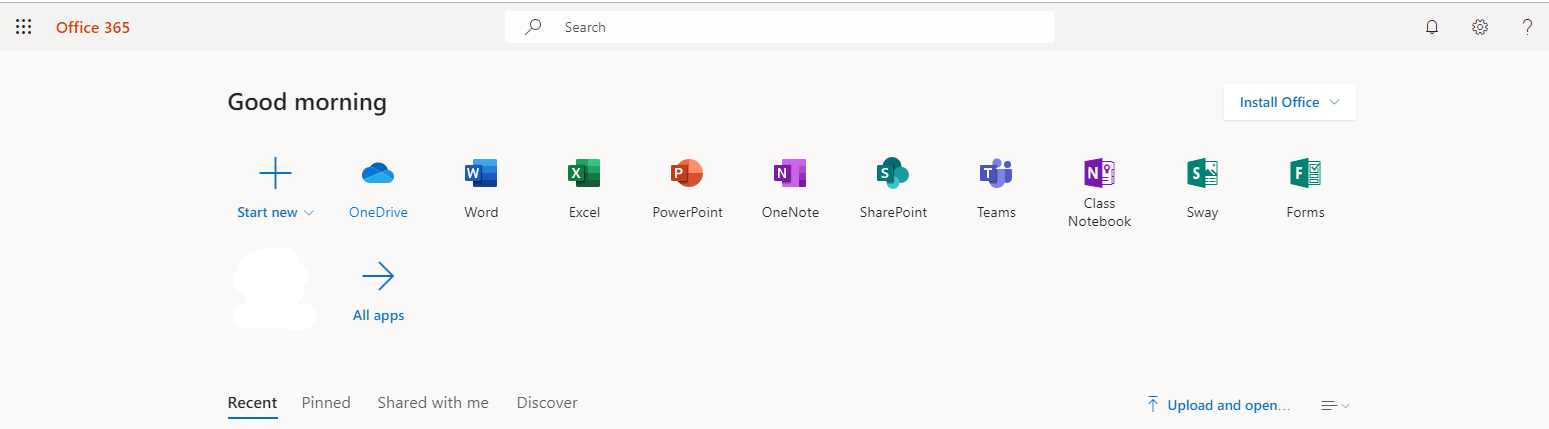1549x429 pixels.
Task: Launch Microsoft Teams
Action: click(x=996, y=174)
